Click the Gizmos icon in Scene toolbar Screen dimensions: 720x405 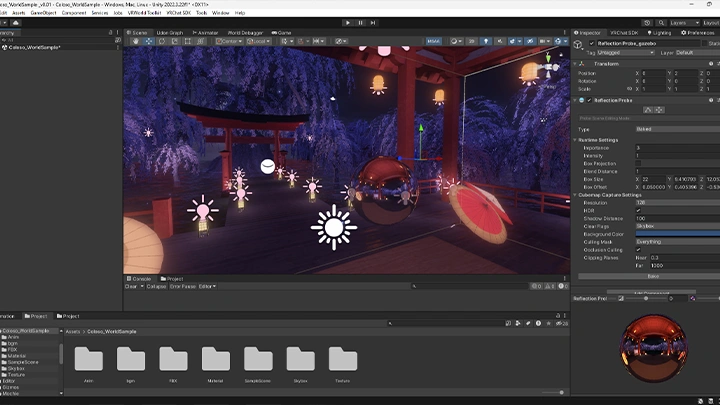click(557, 41)
